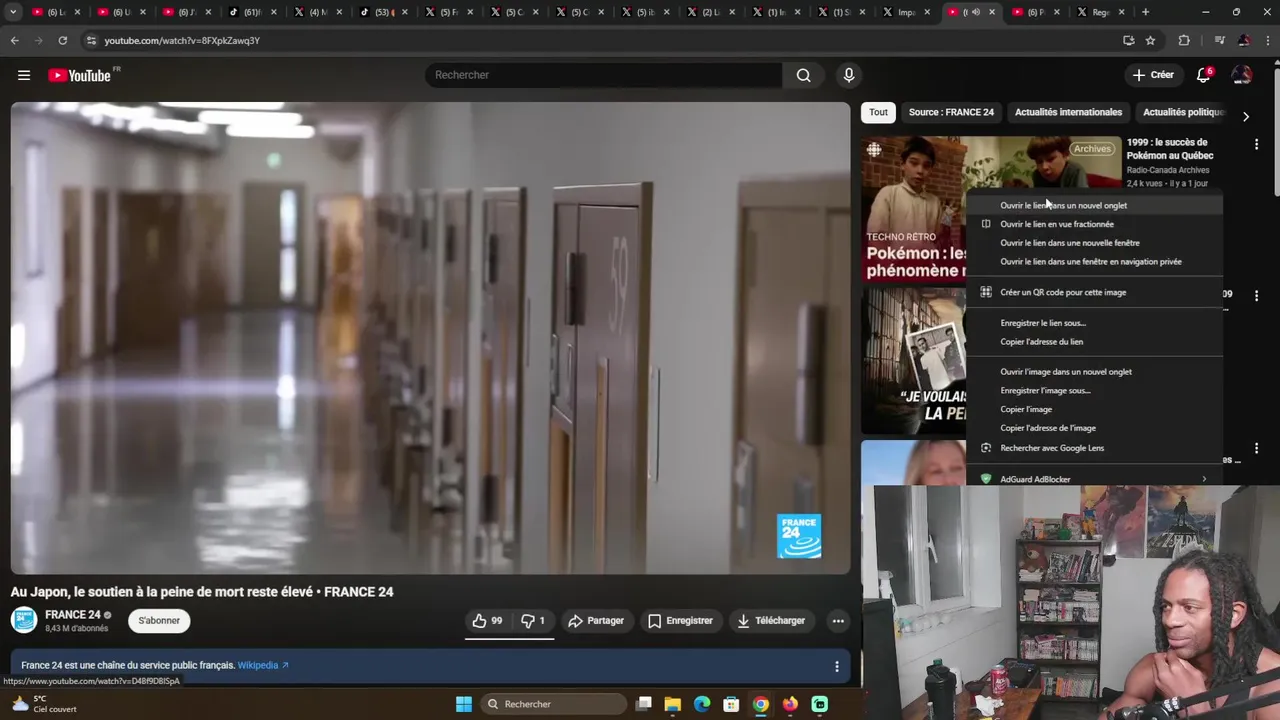Select Copier l'image
This screenshot has width=1280, height=720.
[x=1094, y=409]
